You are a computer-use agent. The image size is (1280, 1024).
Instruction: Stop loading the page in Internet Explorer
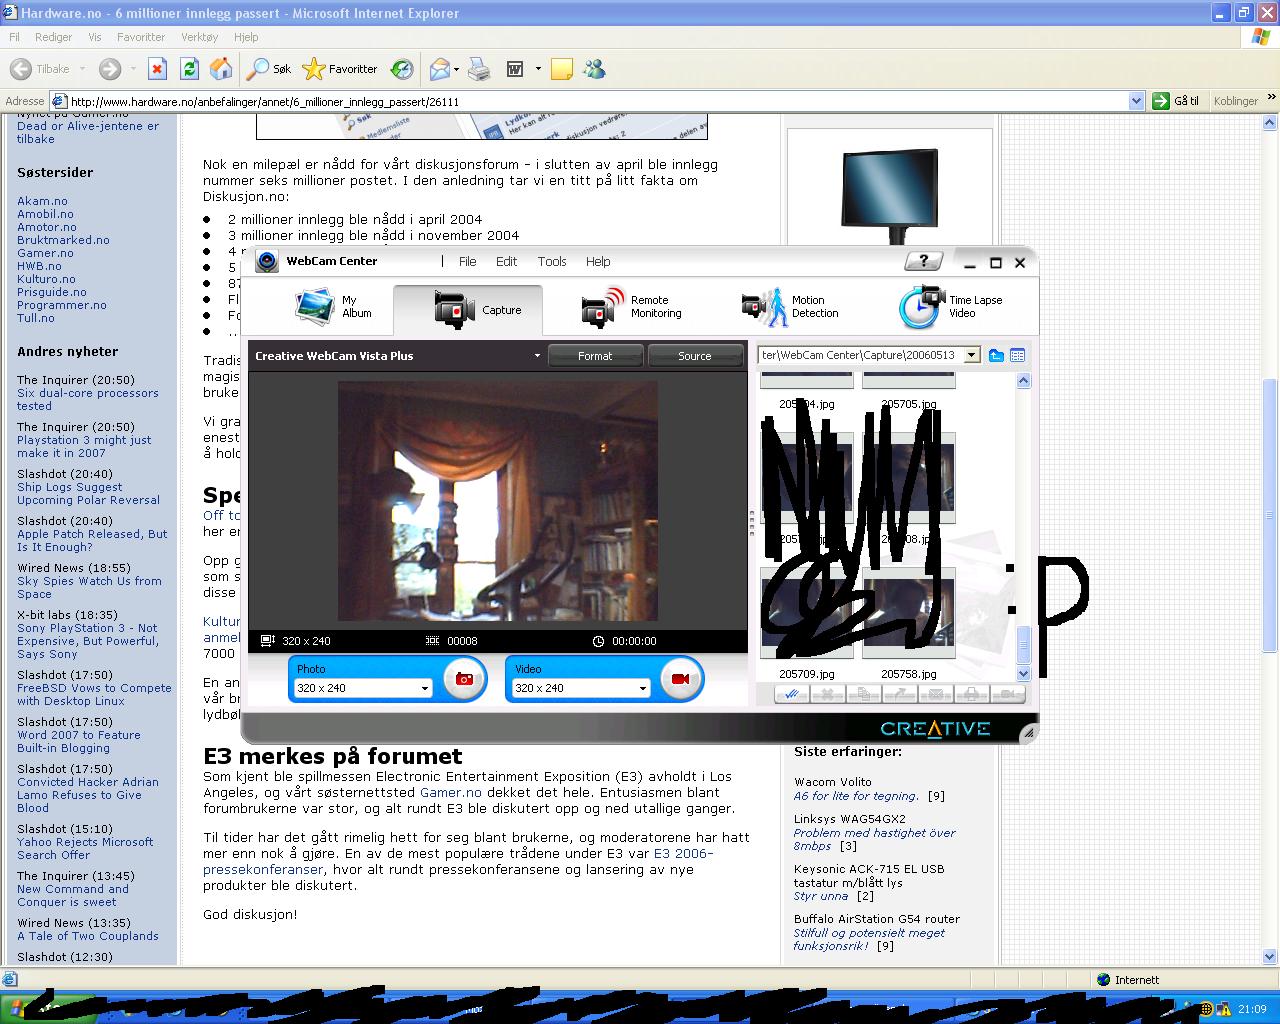coord(157,69)
